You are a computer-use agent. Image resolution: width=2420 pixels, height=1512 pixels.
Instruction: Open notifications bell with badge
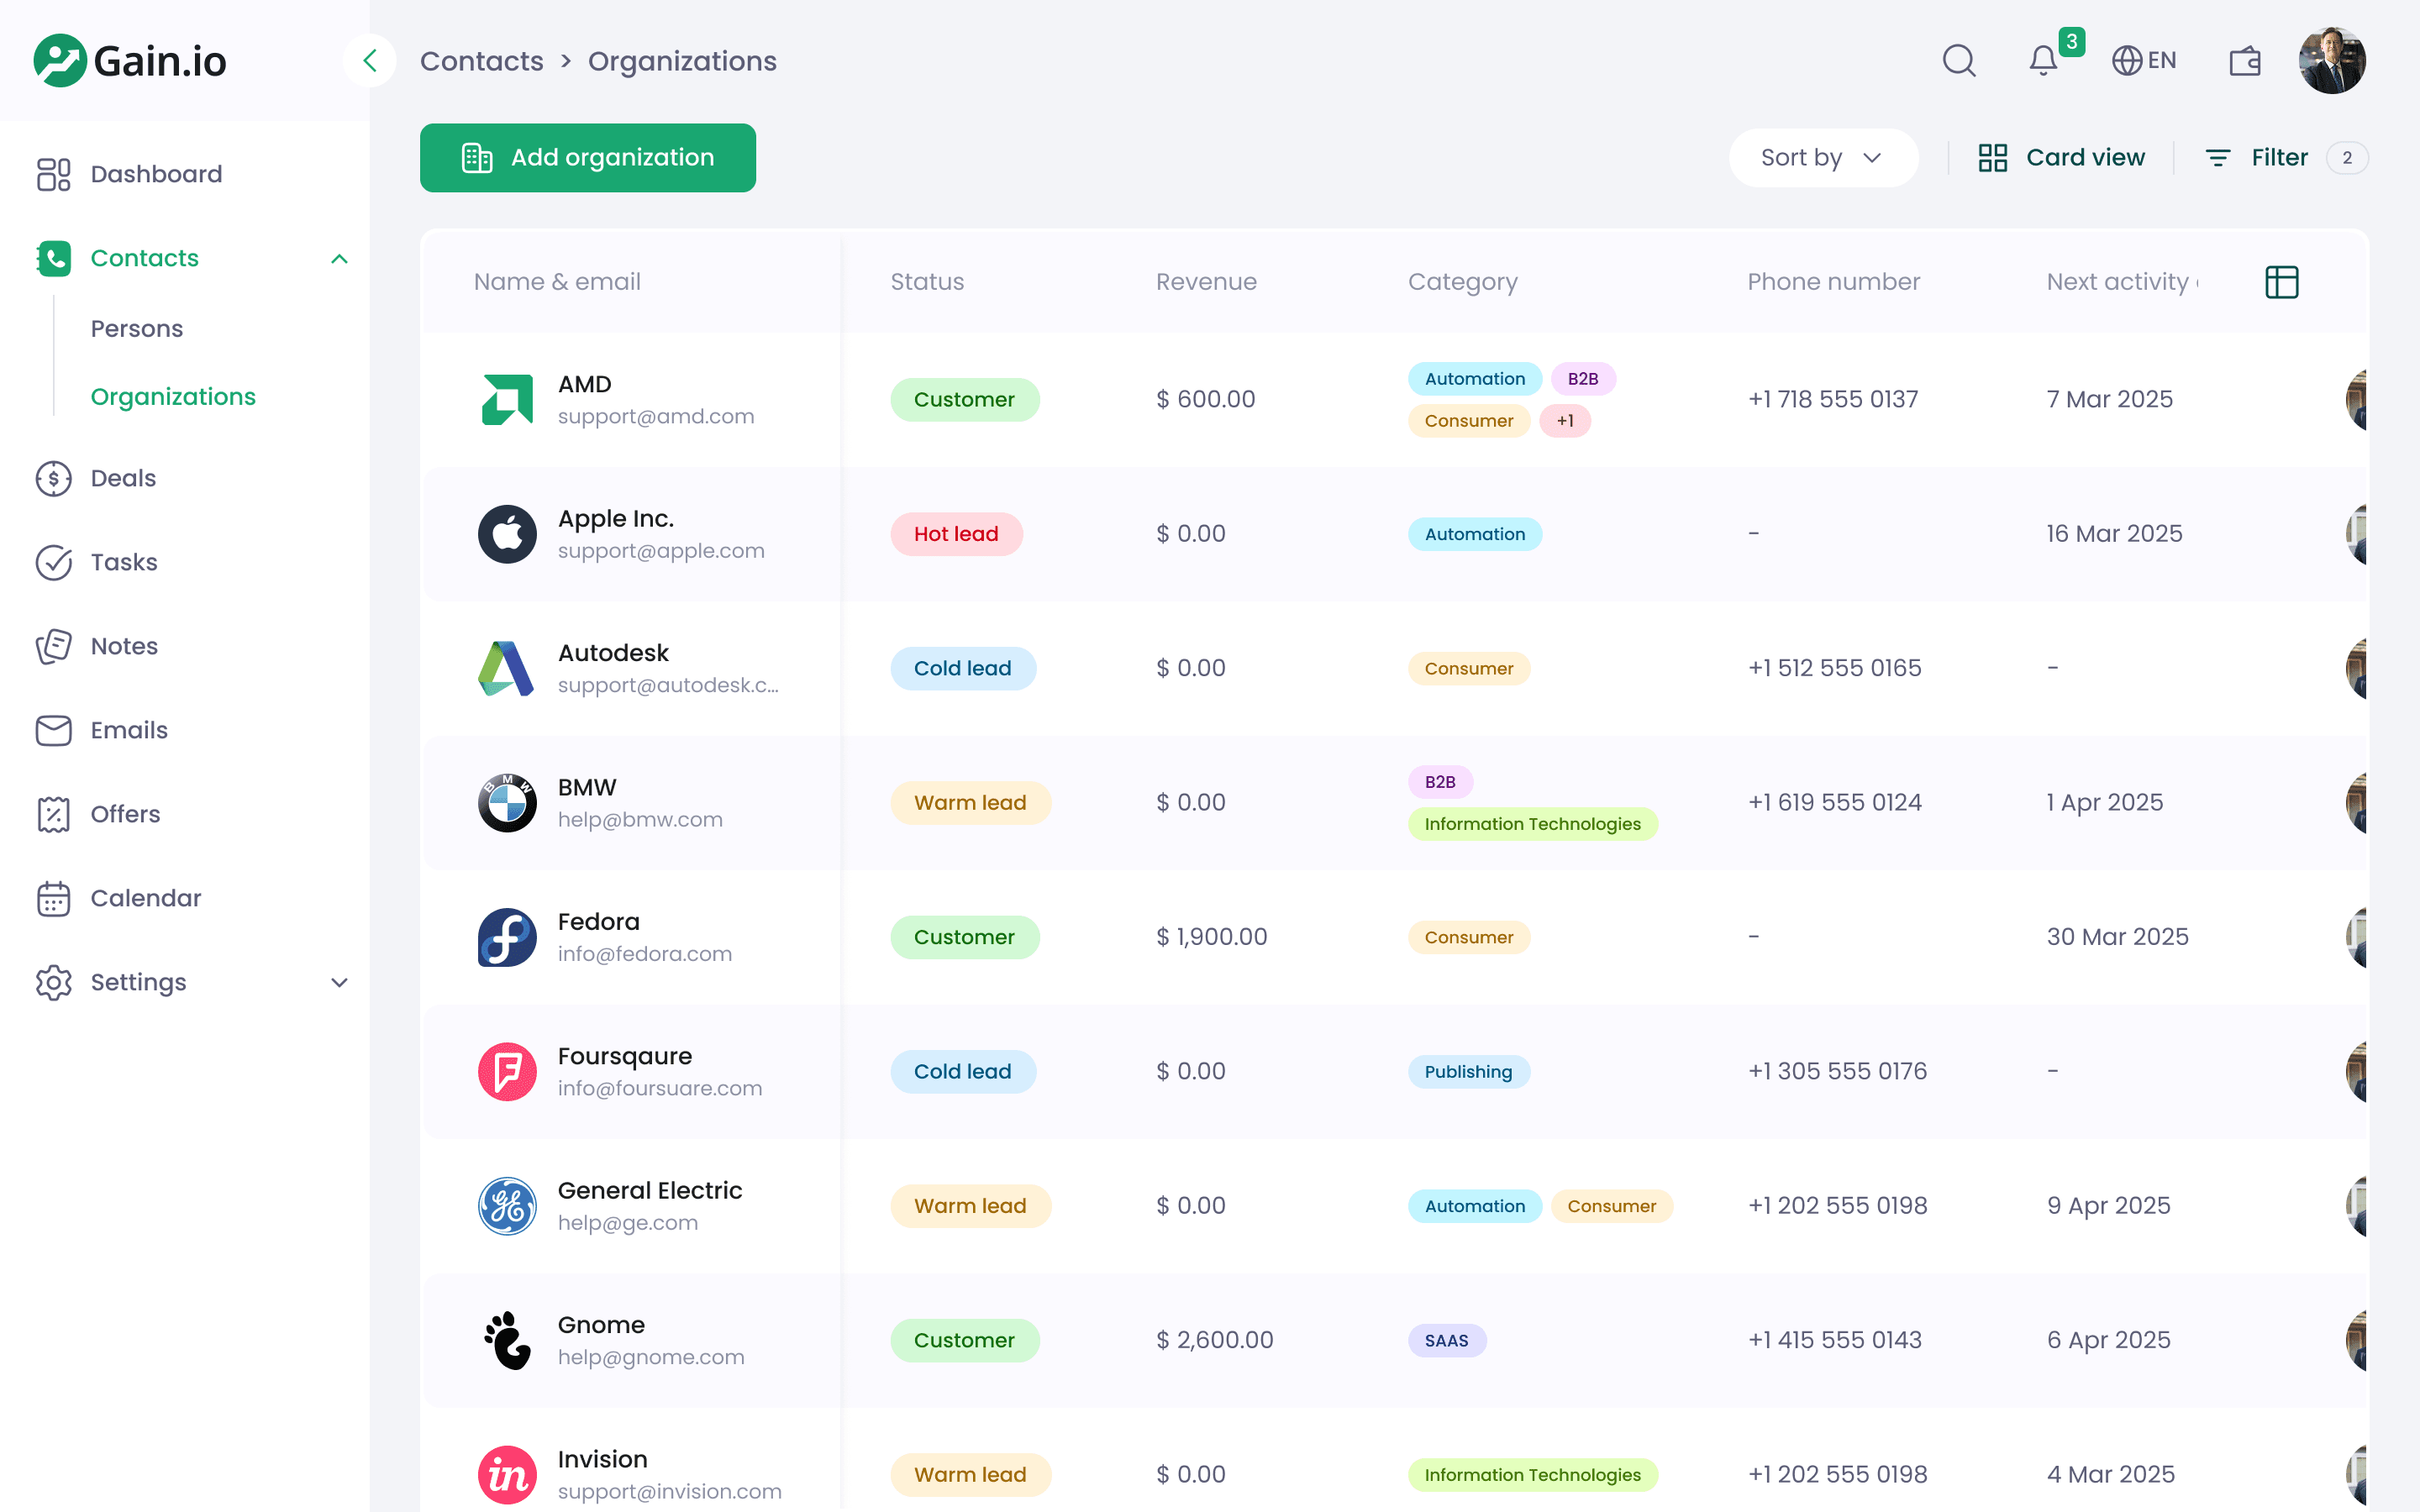pyautogui.click(x=2043, y=61)
